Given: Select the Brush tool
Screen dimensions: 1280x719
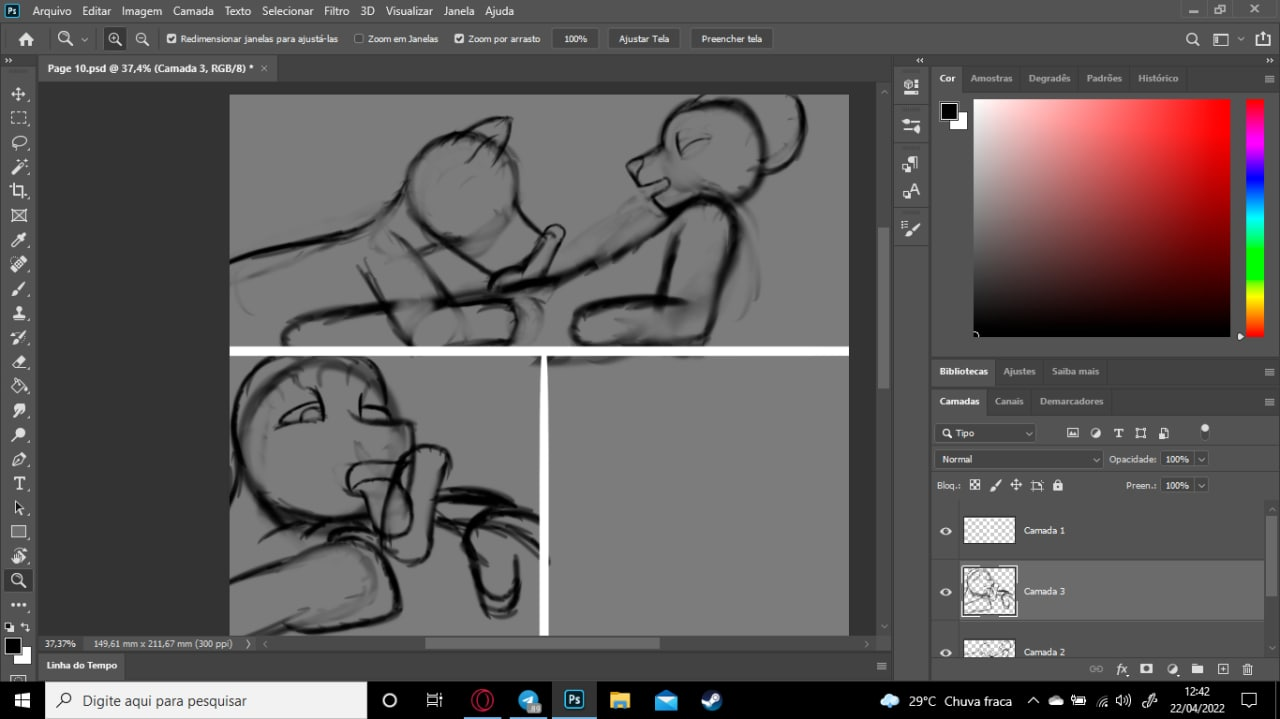Looking at the screenshot, I should [x=18, y=289].
